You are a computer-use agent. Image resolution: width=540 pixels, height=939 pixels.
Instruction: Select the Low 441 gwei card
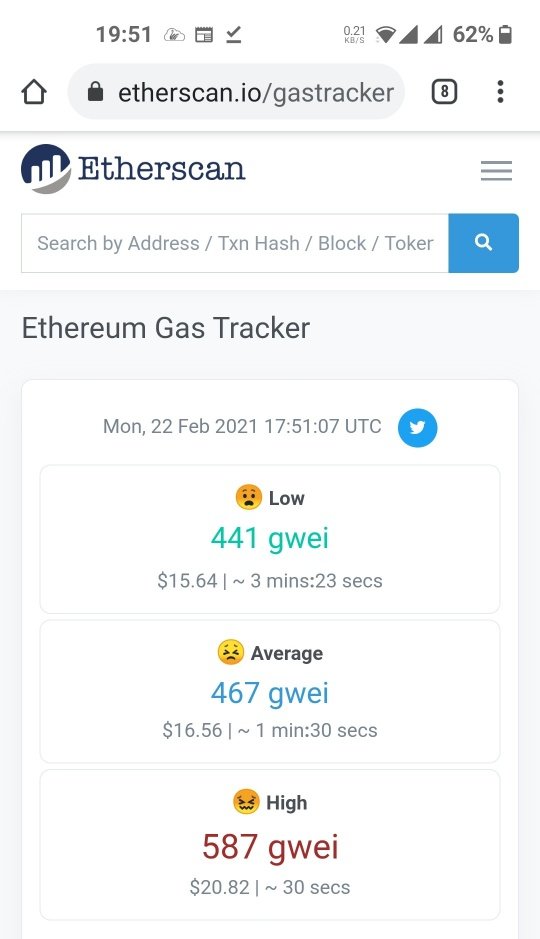[x=270, y=539]
